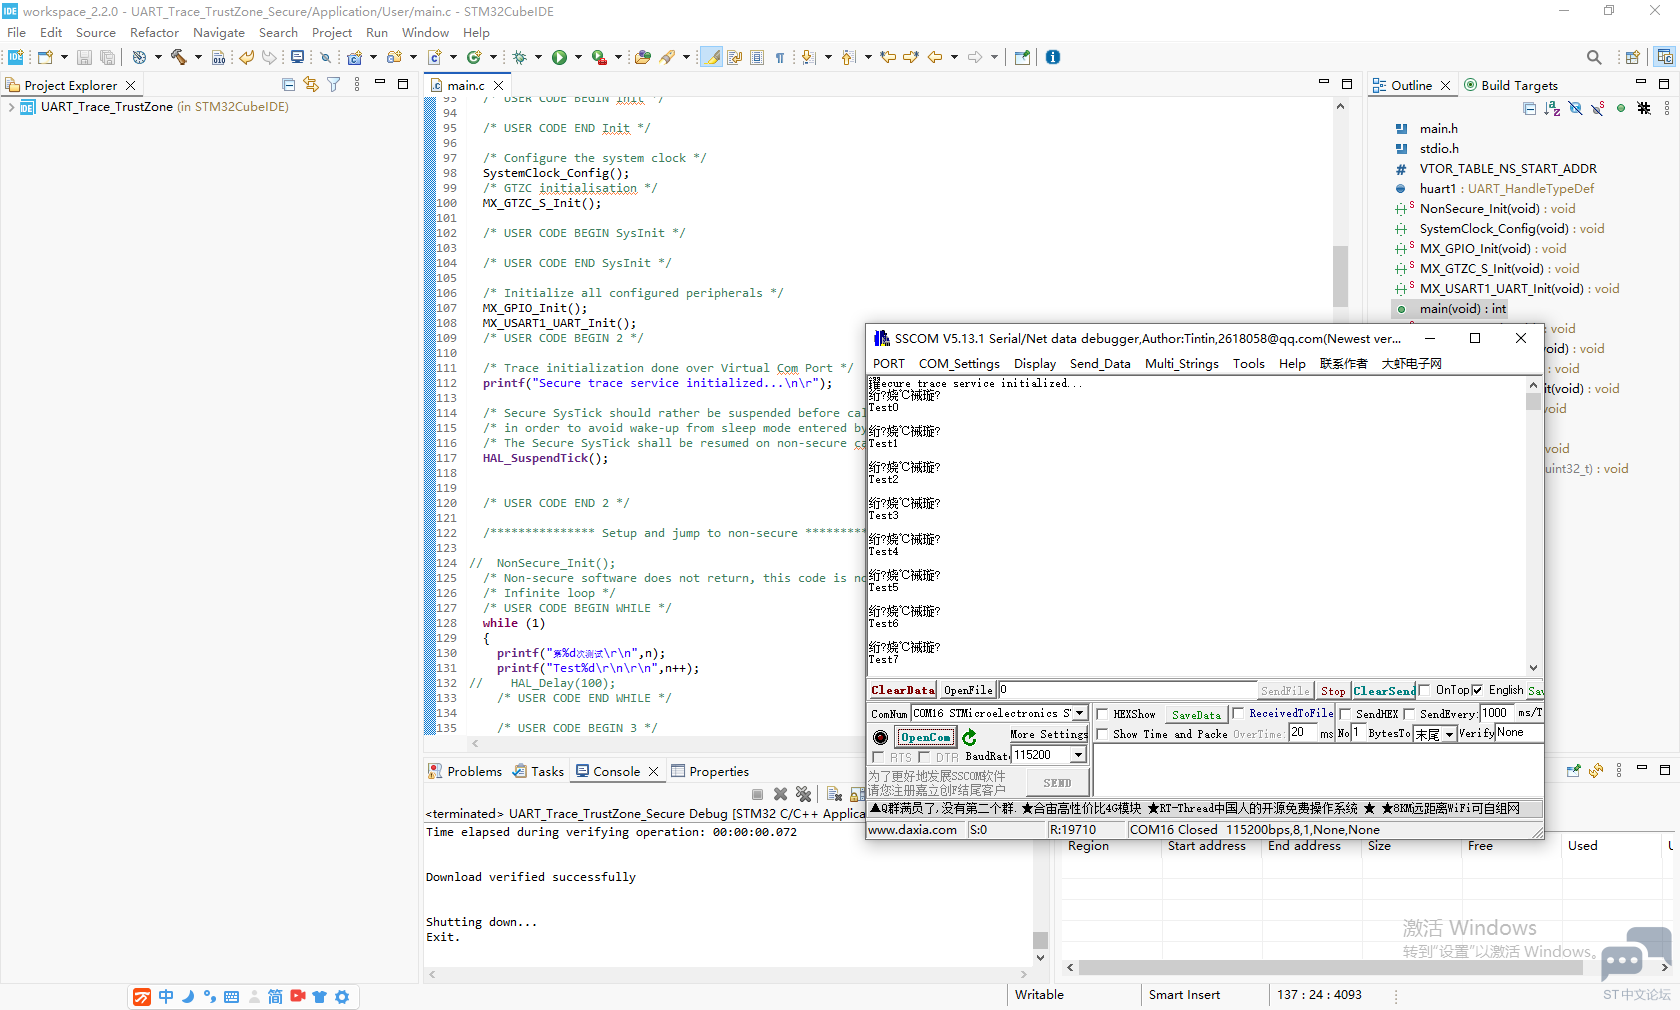Click the SendEvery 1000 ms input field
1680x1010 pixels.
point(1495,713)
